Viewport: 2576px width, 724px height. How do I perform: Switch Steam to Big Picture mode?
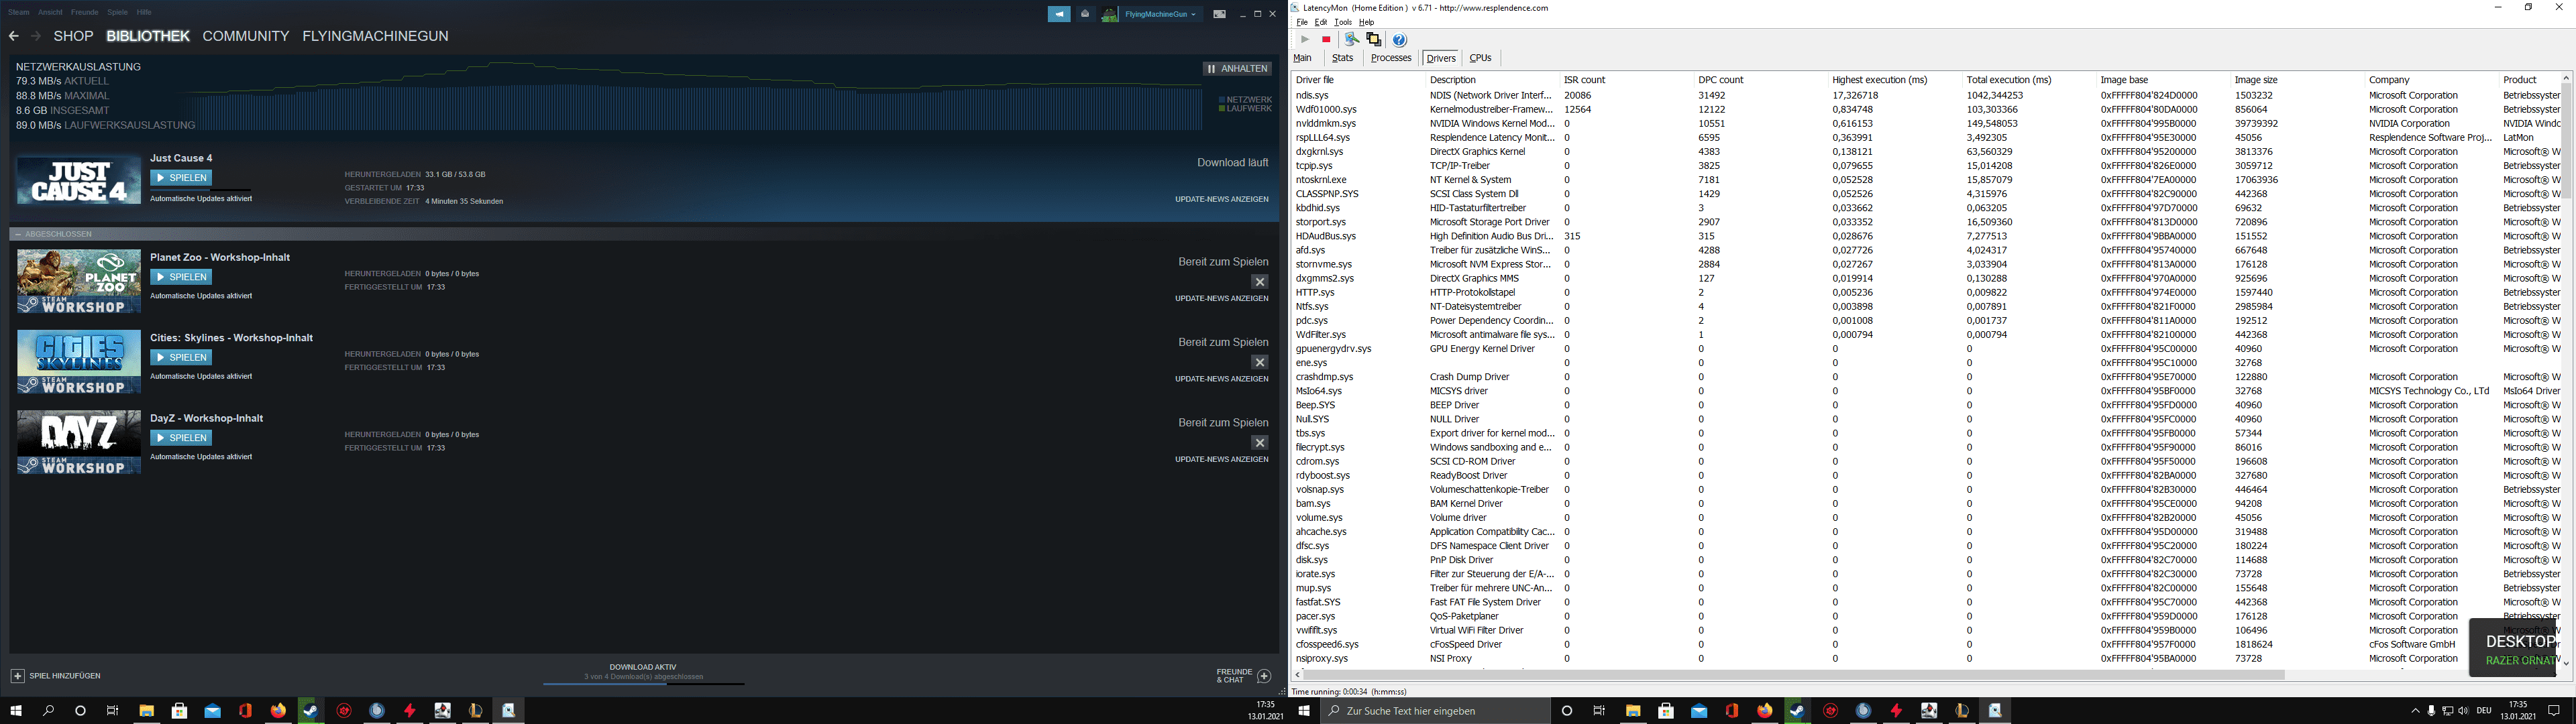(x=1219, y=14)
